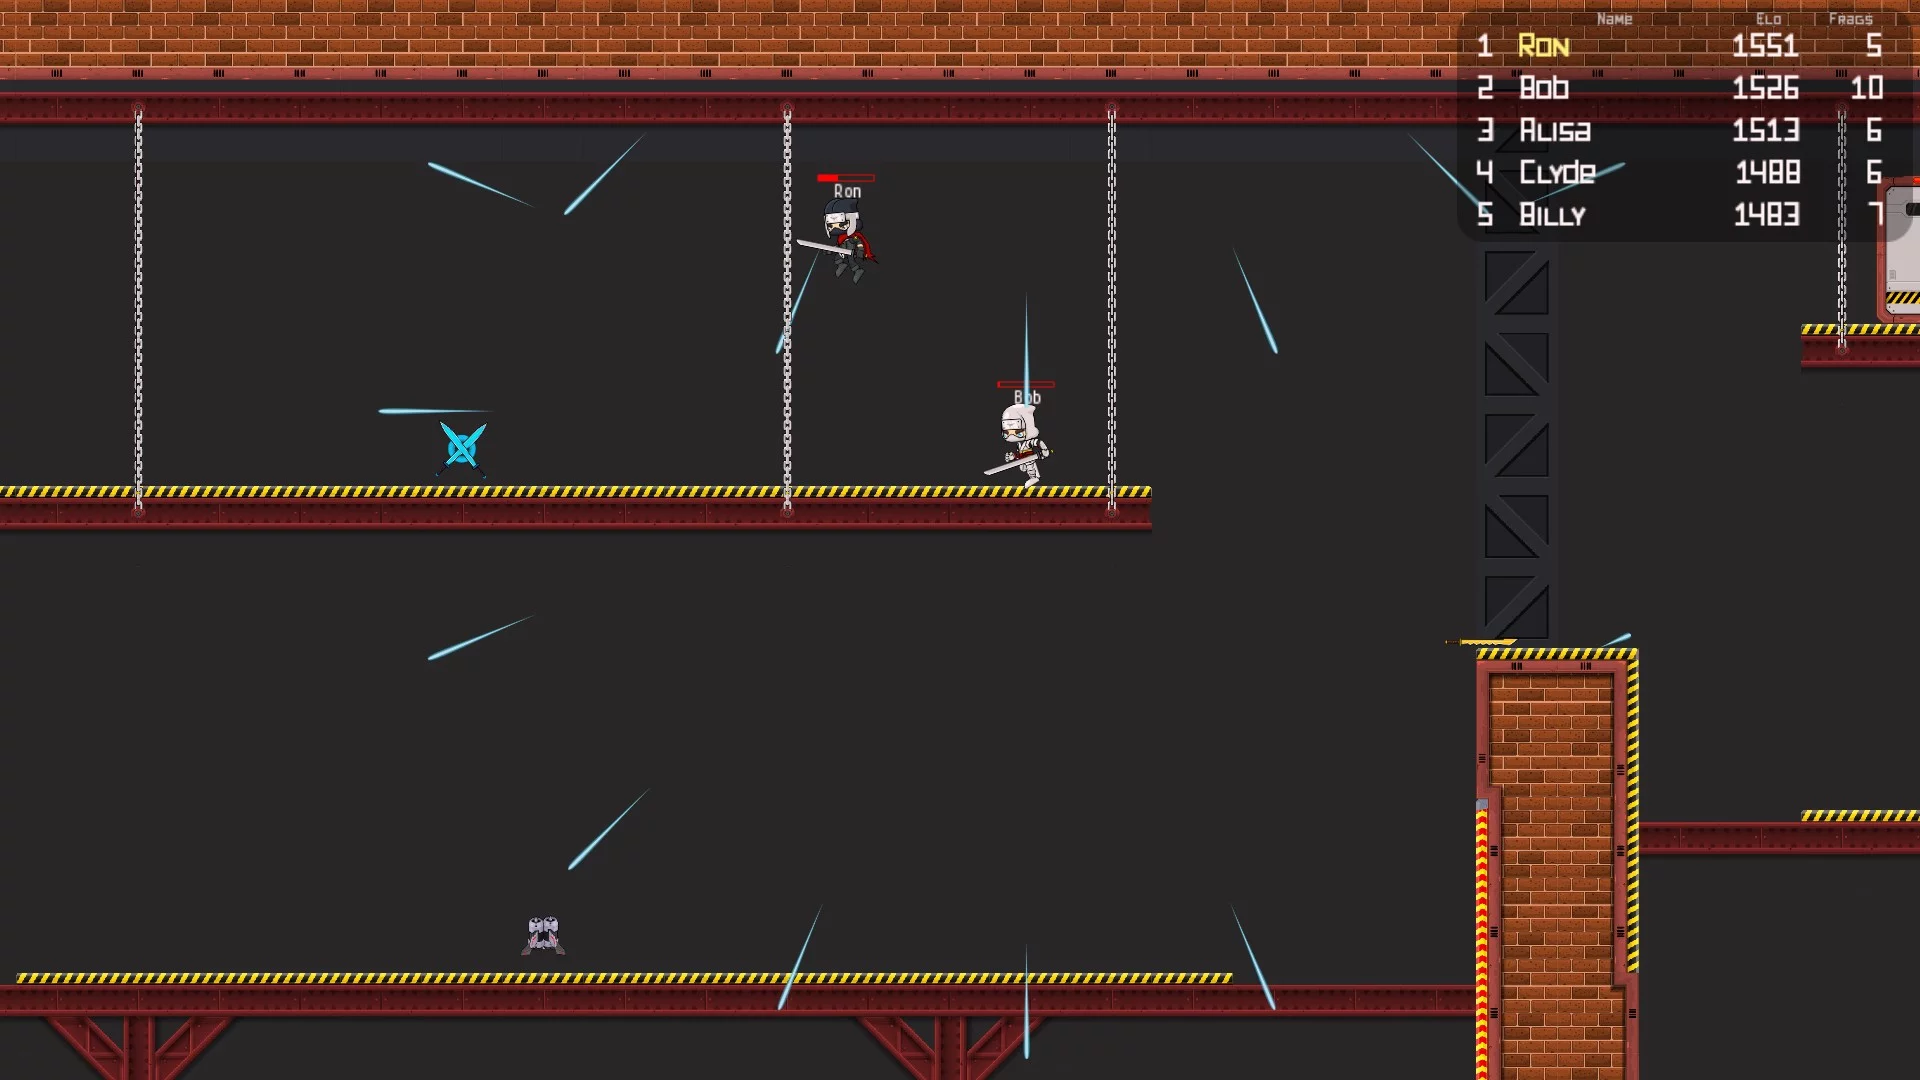This screenshot has width=1920, height=1080.
Task: Click the Name column header
Action: [1614, 19]
